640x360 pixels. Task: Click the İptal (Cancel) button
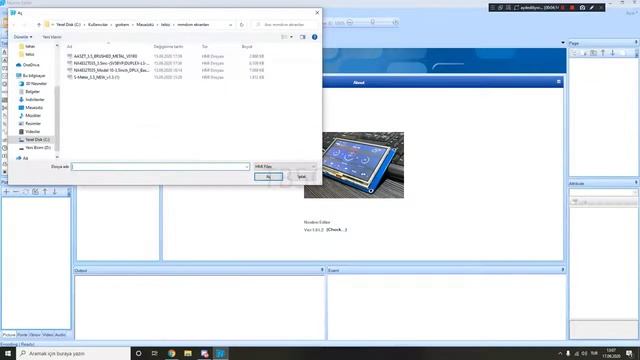click(301, 177)
